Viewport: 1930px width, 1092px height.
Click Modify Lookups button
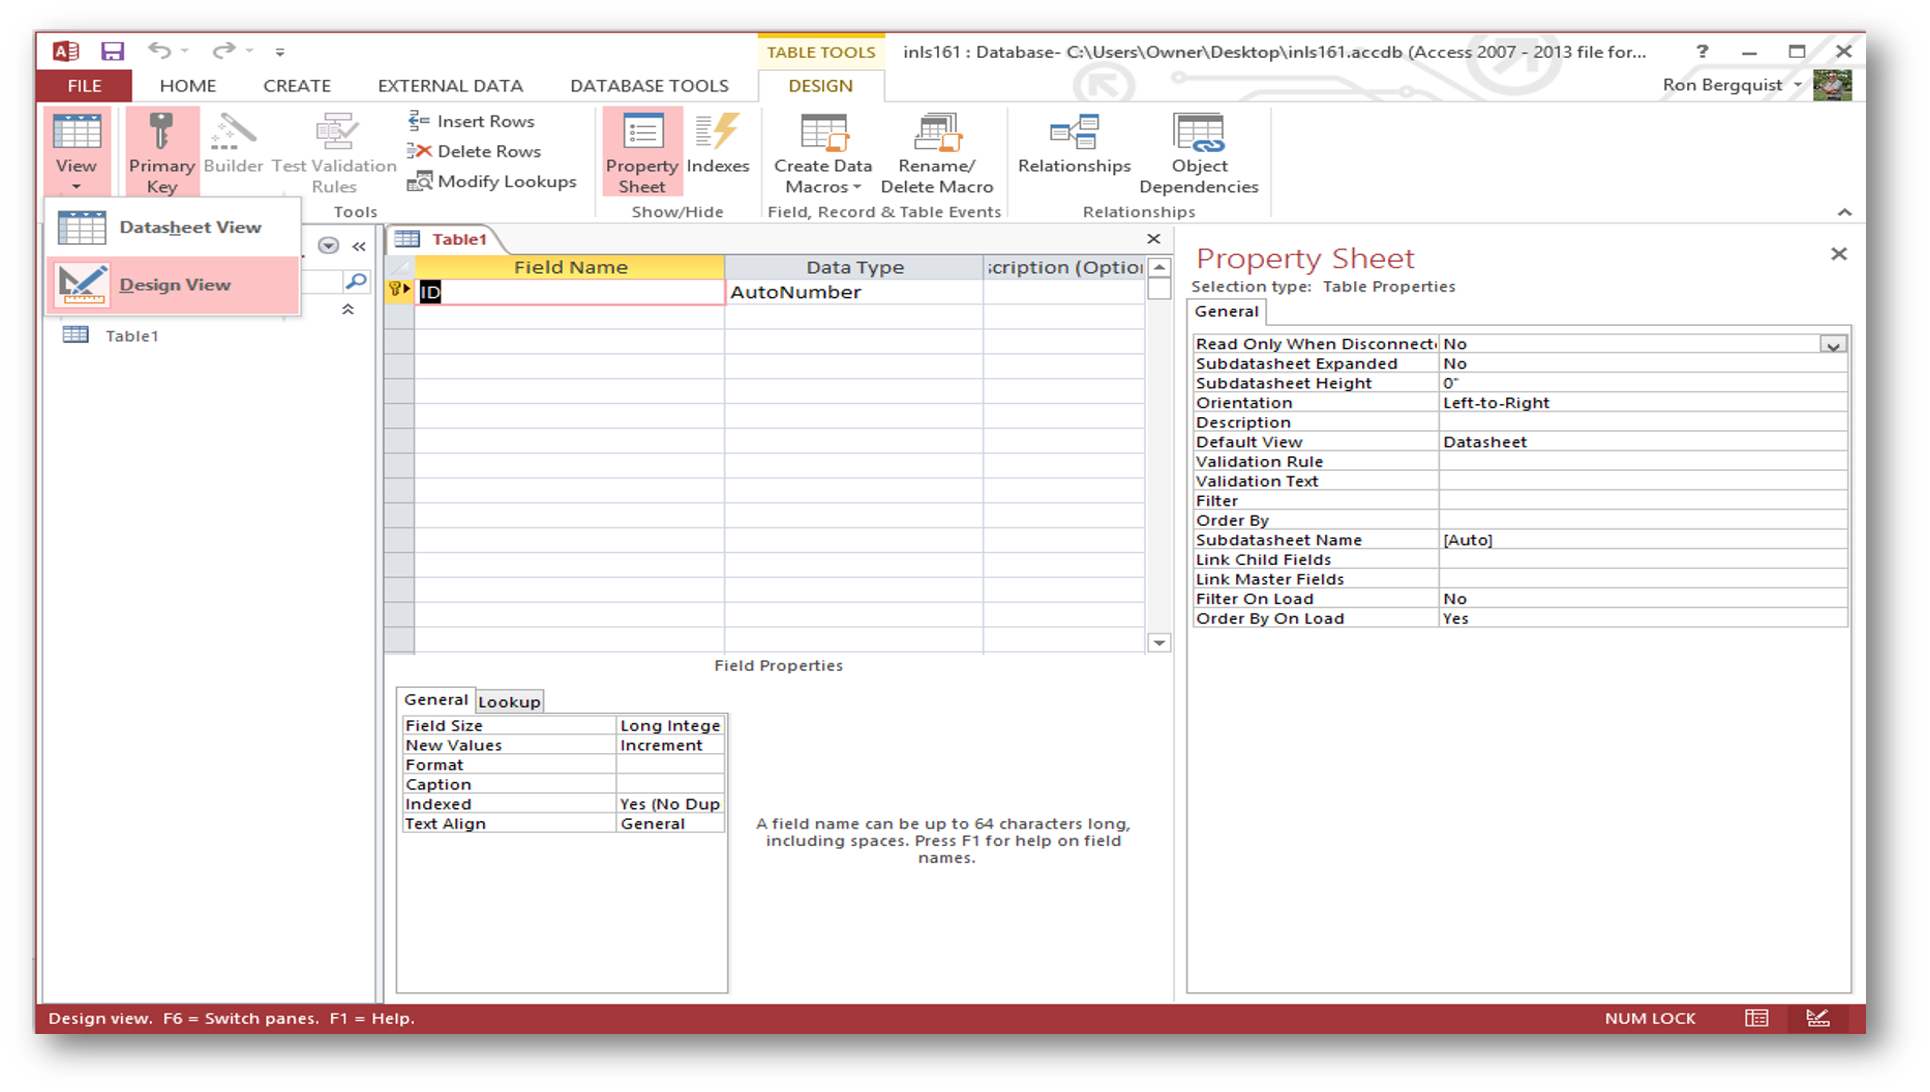[492, 181]
